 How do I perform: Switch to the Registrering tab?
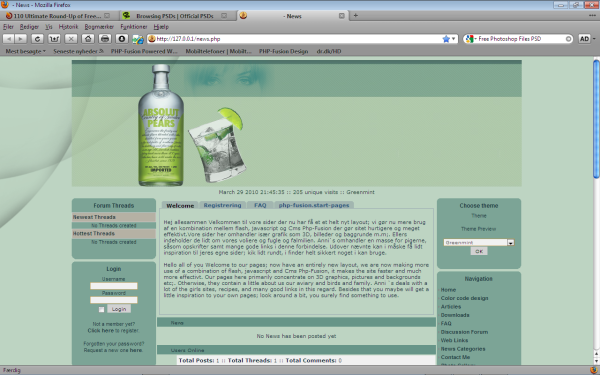click(222, 205)
